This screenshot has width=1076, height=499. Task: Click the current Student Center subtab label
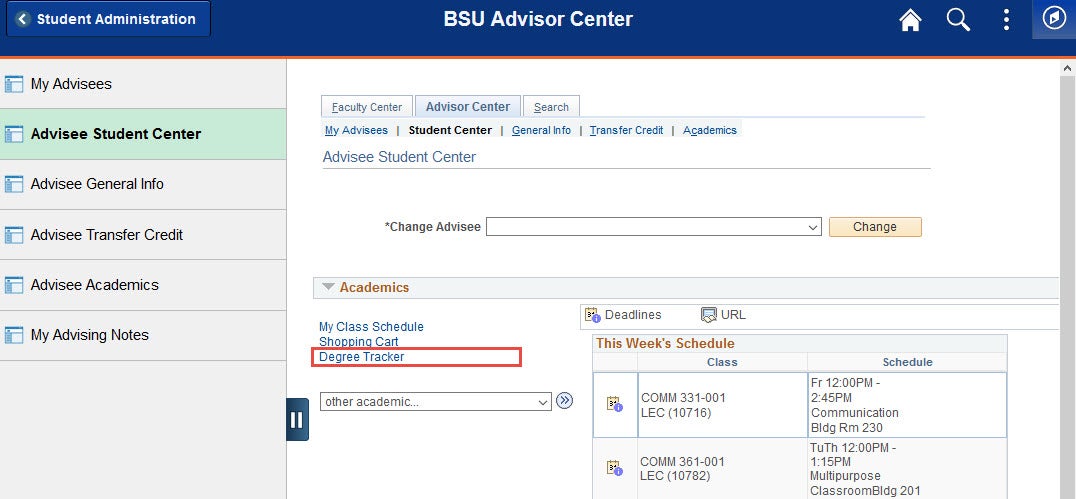[450, 130]
